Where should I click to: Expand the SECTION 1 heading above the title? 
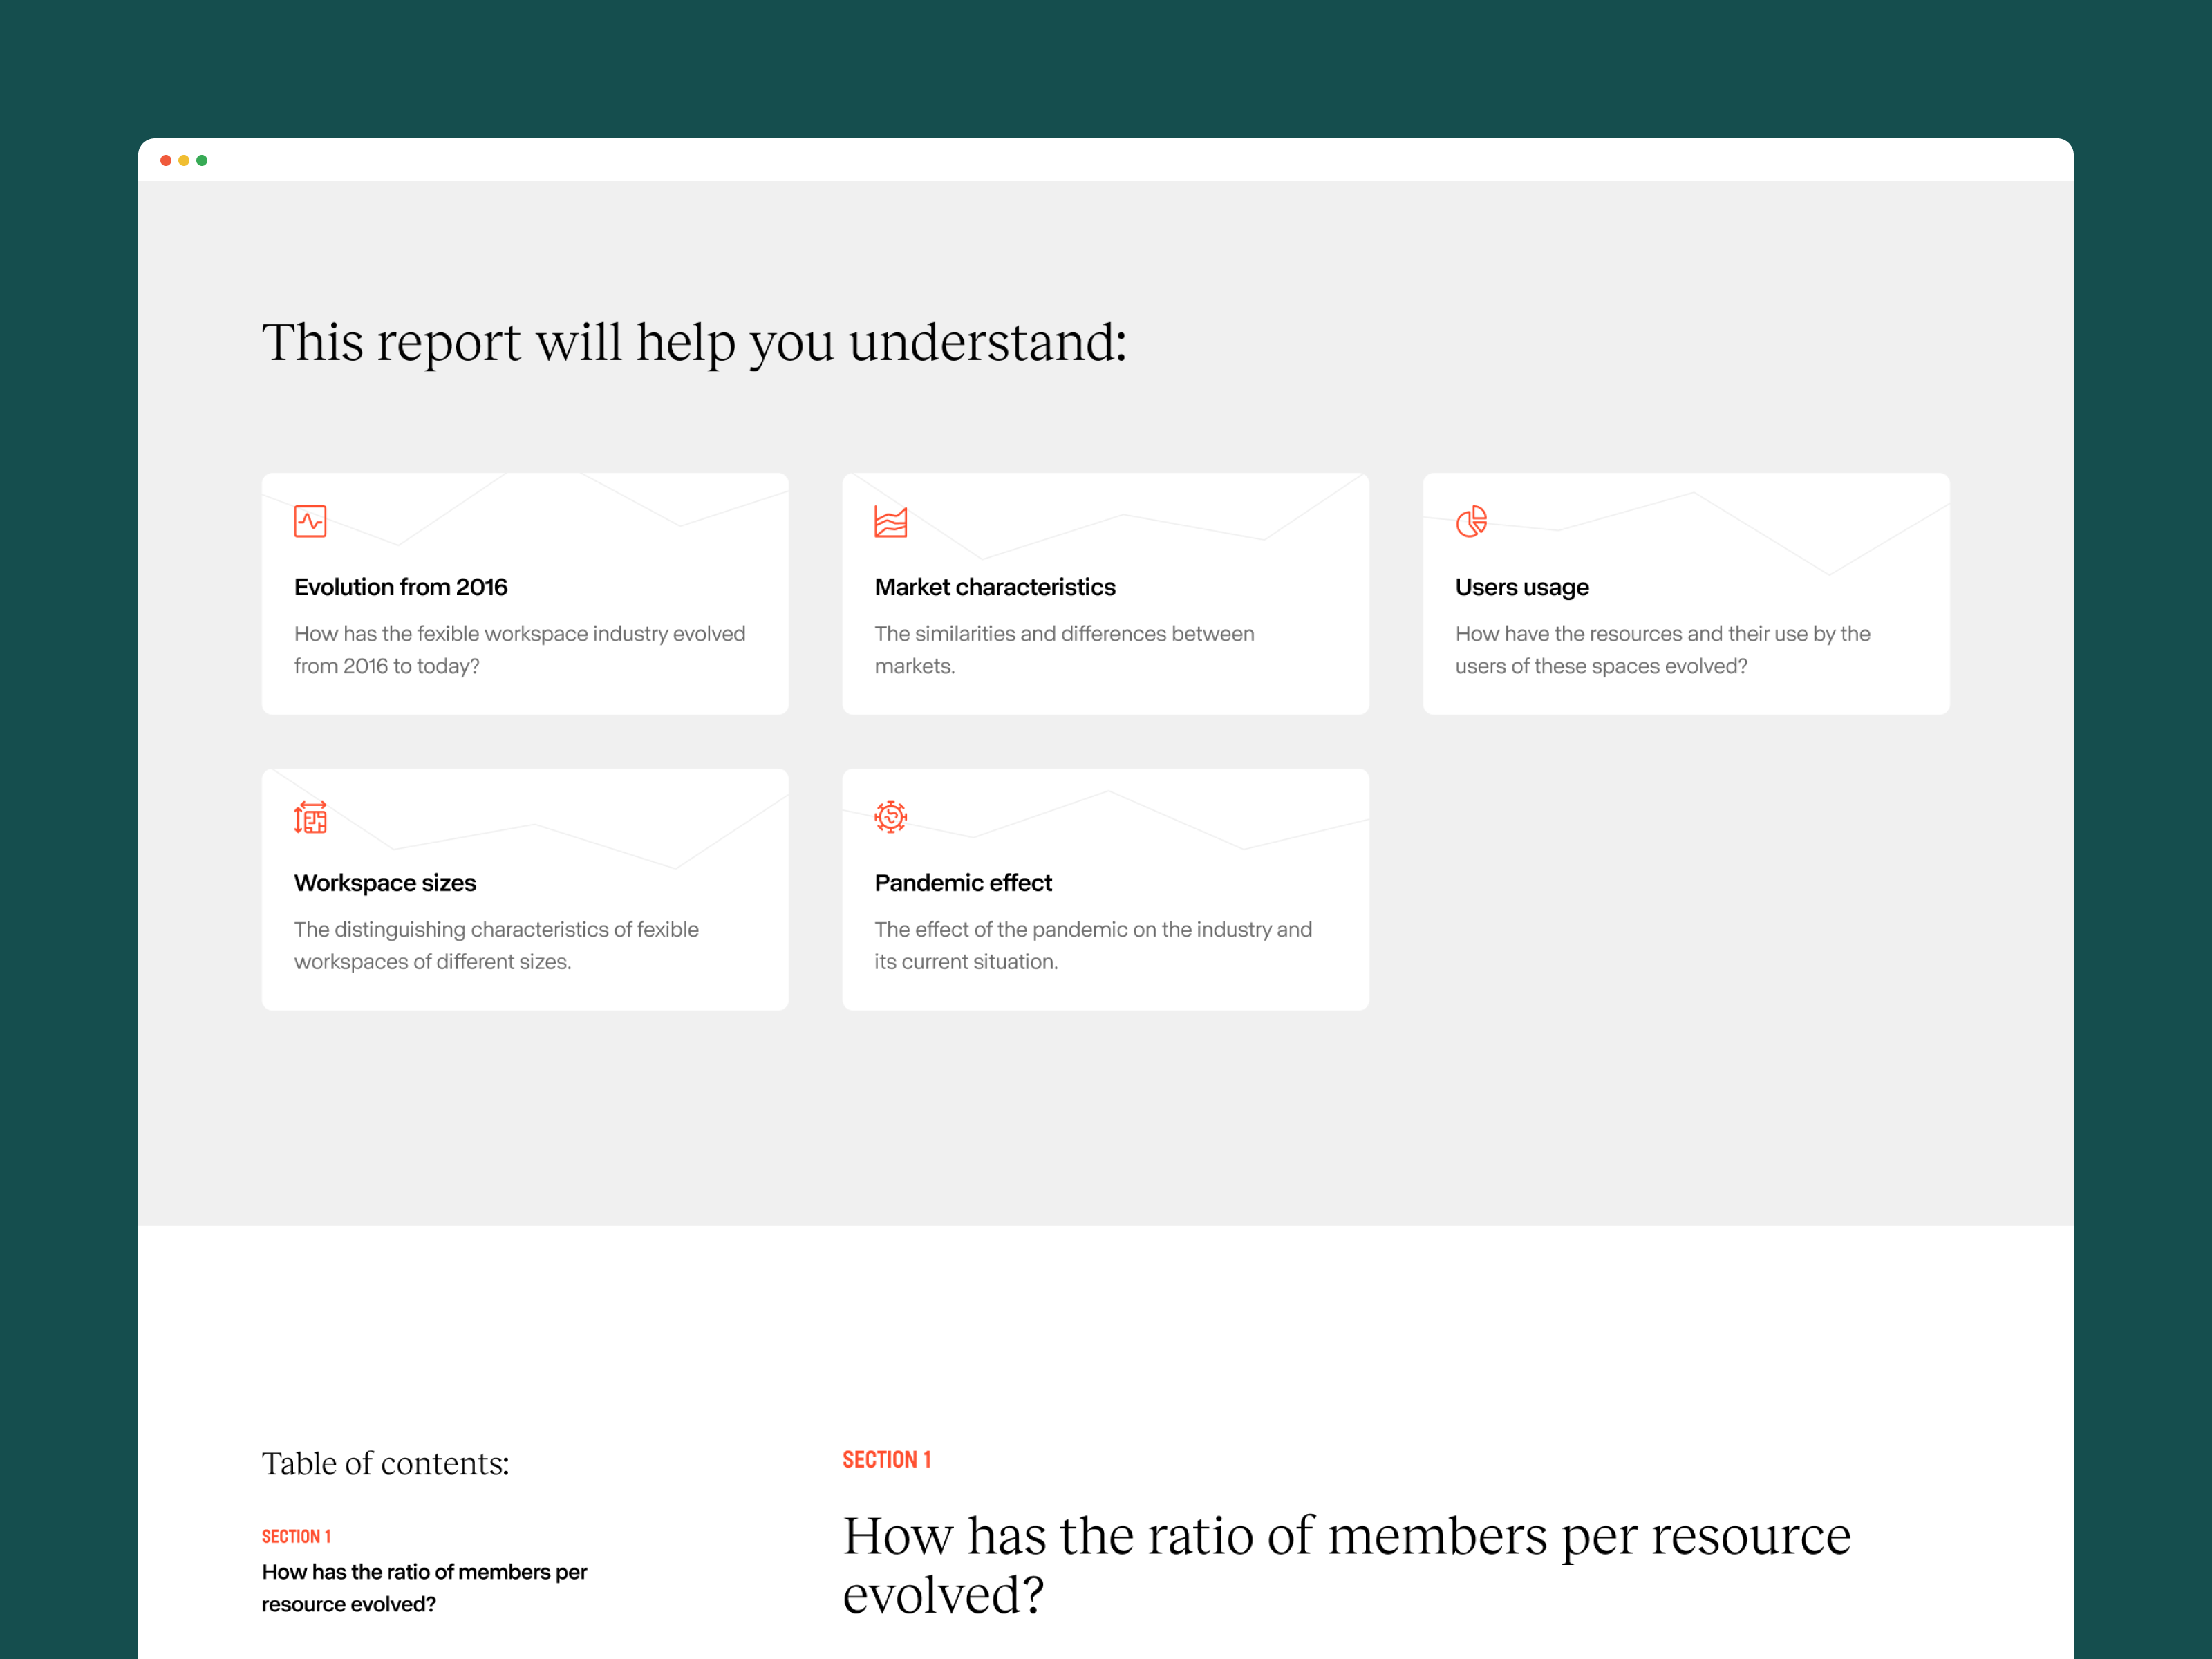pos(887,1459)
